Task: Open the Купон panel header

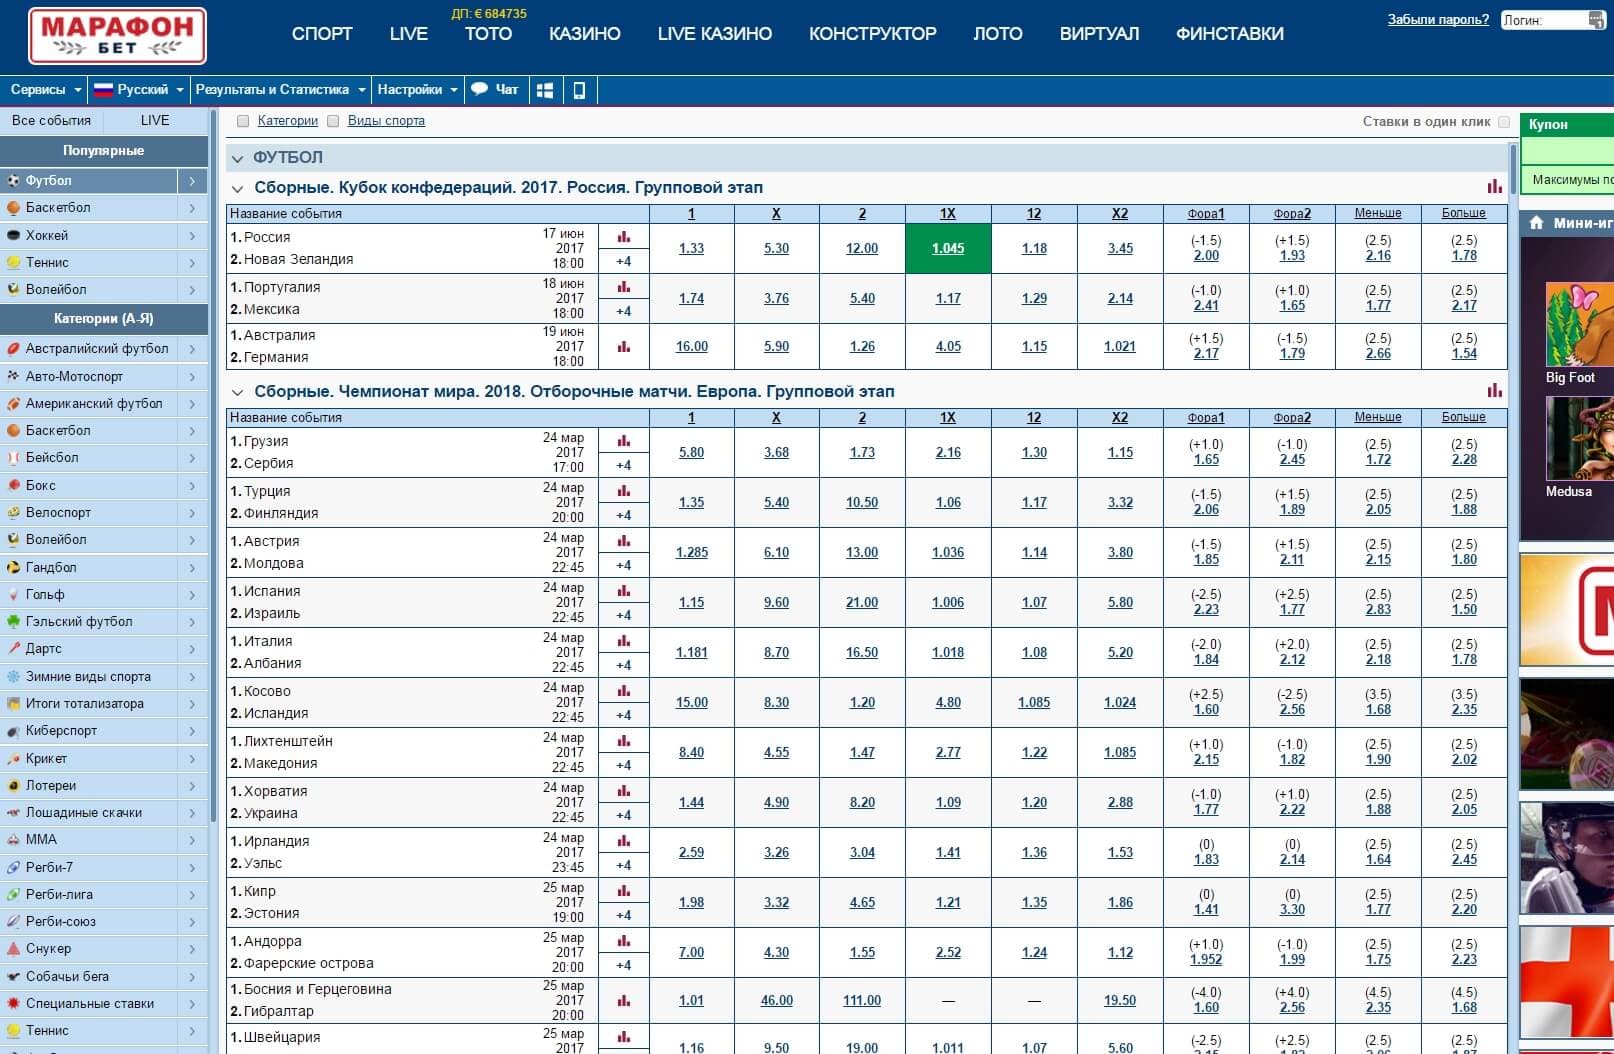Action: pyautogui.click(x=1567, y=125)
